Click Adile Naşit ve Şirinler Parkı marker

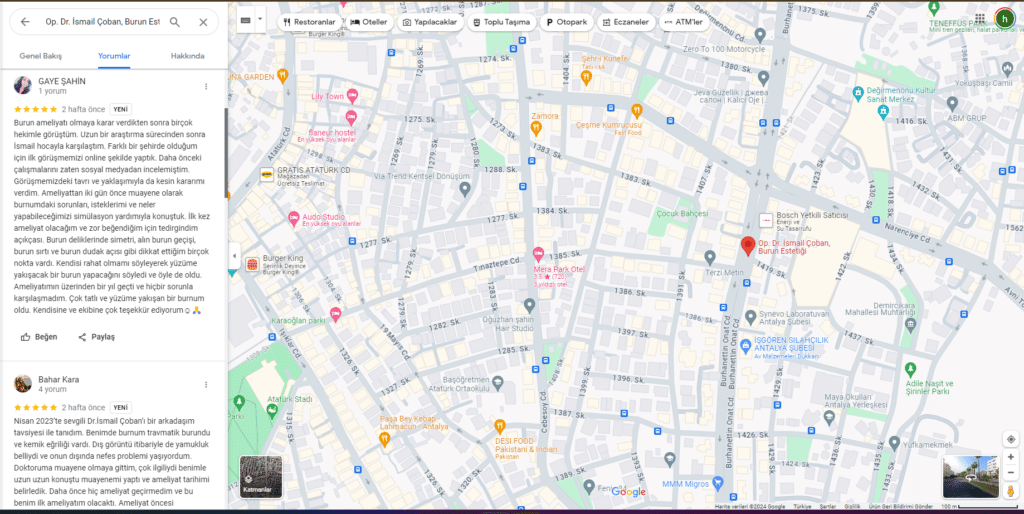(x=911, y=369)
